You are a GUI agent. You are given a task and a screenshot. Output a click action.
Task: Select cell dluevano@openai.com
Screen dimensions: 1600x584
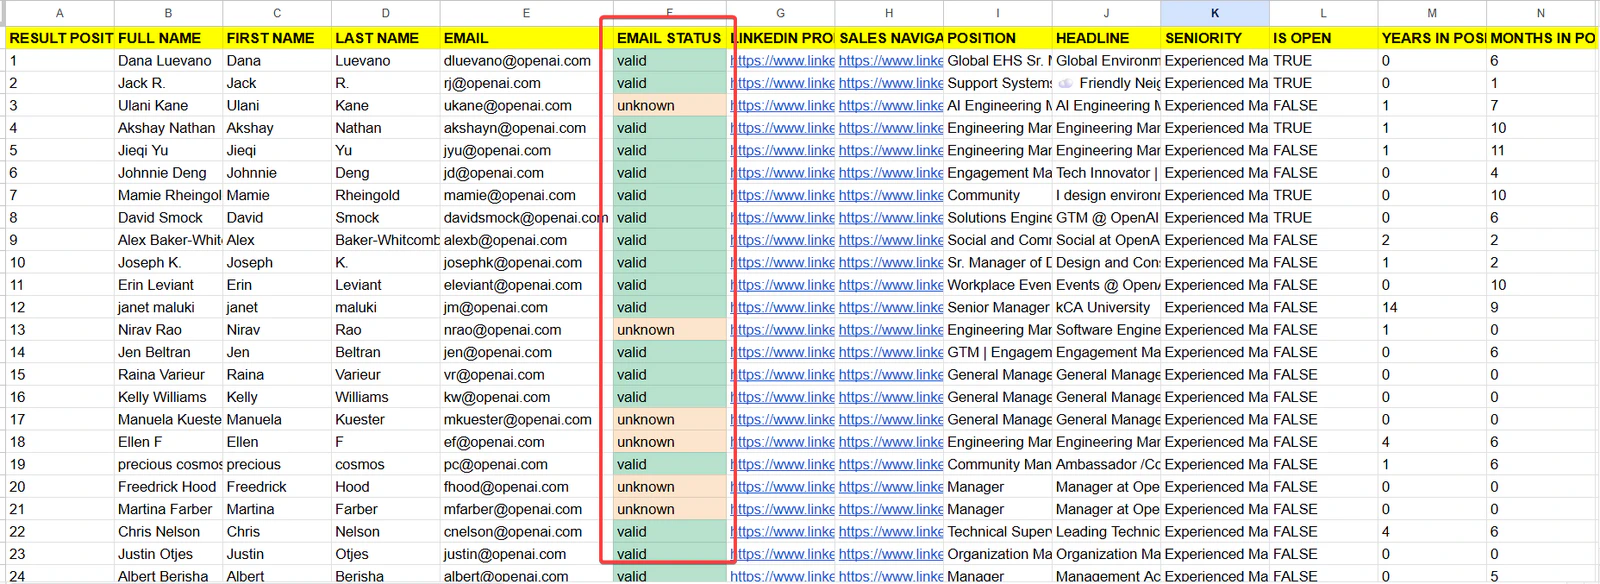526,61
